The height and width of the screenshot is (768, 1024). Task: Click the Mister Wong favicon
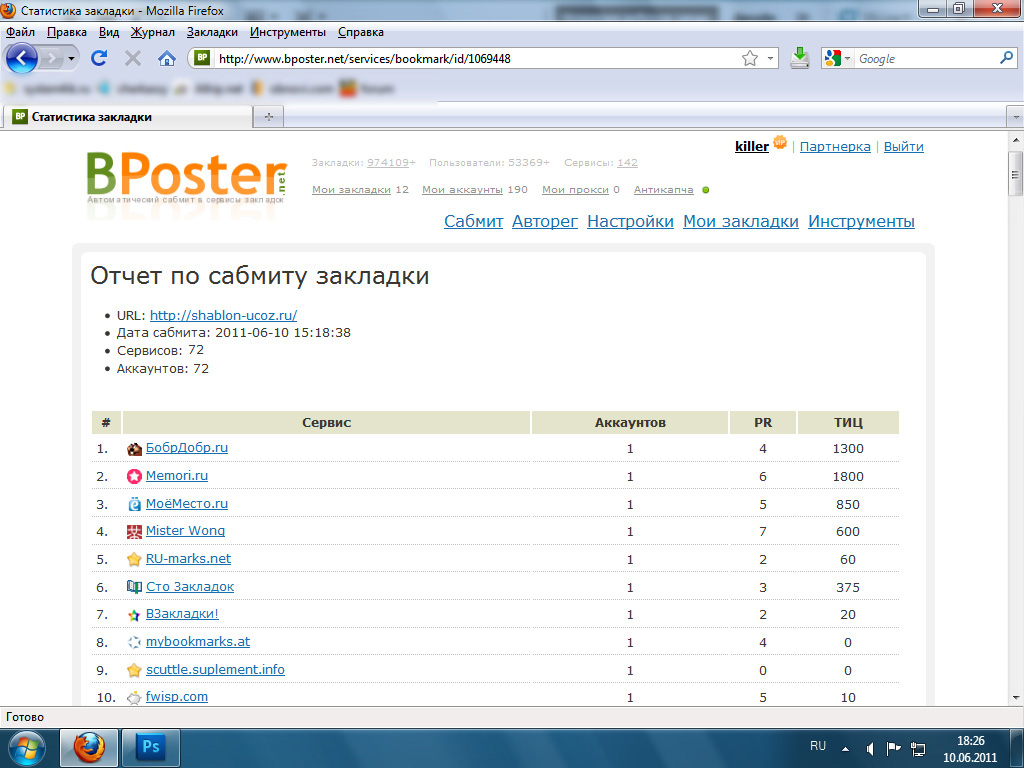(x=134, y=532)
